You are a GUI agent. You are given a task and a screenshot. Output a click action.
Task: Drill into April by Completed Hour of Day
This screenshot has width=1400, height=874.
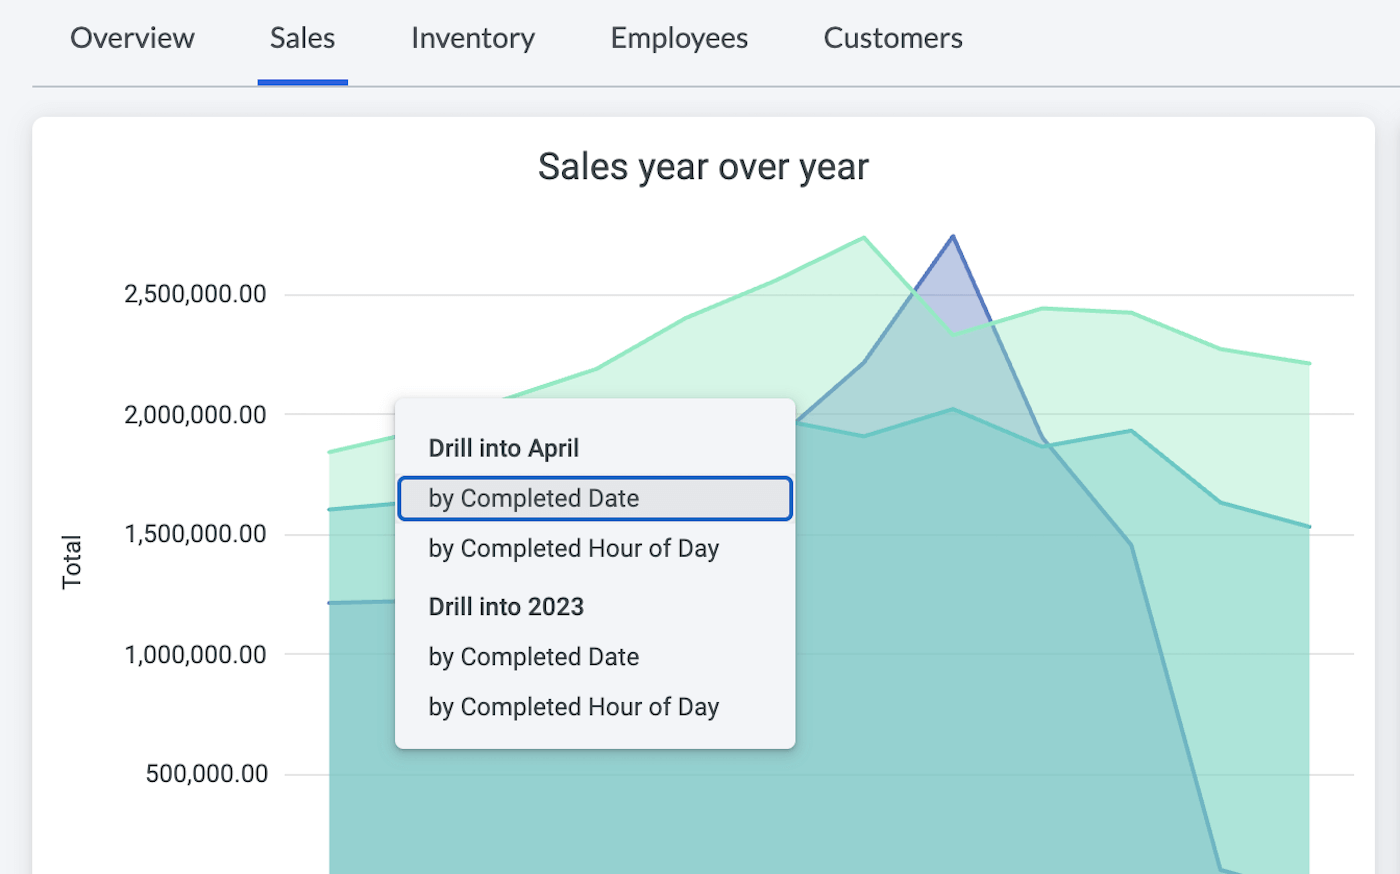click(x=573, y=548)
